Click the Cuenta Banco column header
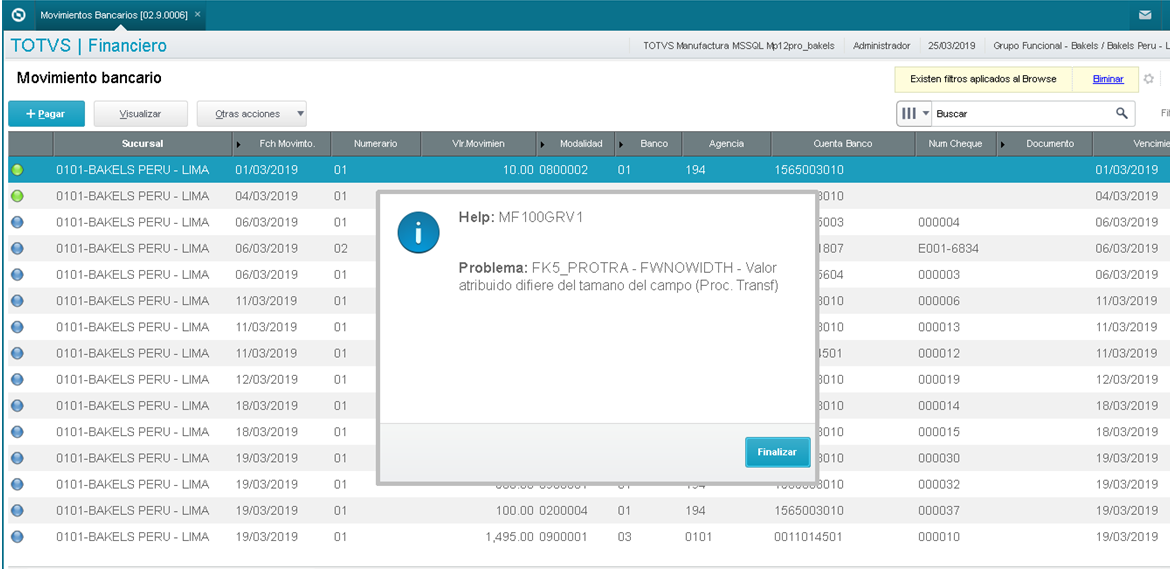The image size is (1170, 569). (843, 144)
